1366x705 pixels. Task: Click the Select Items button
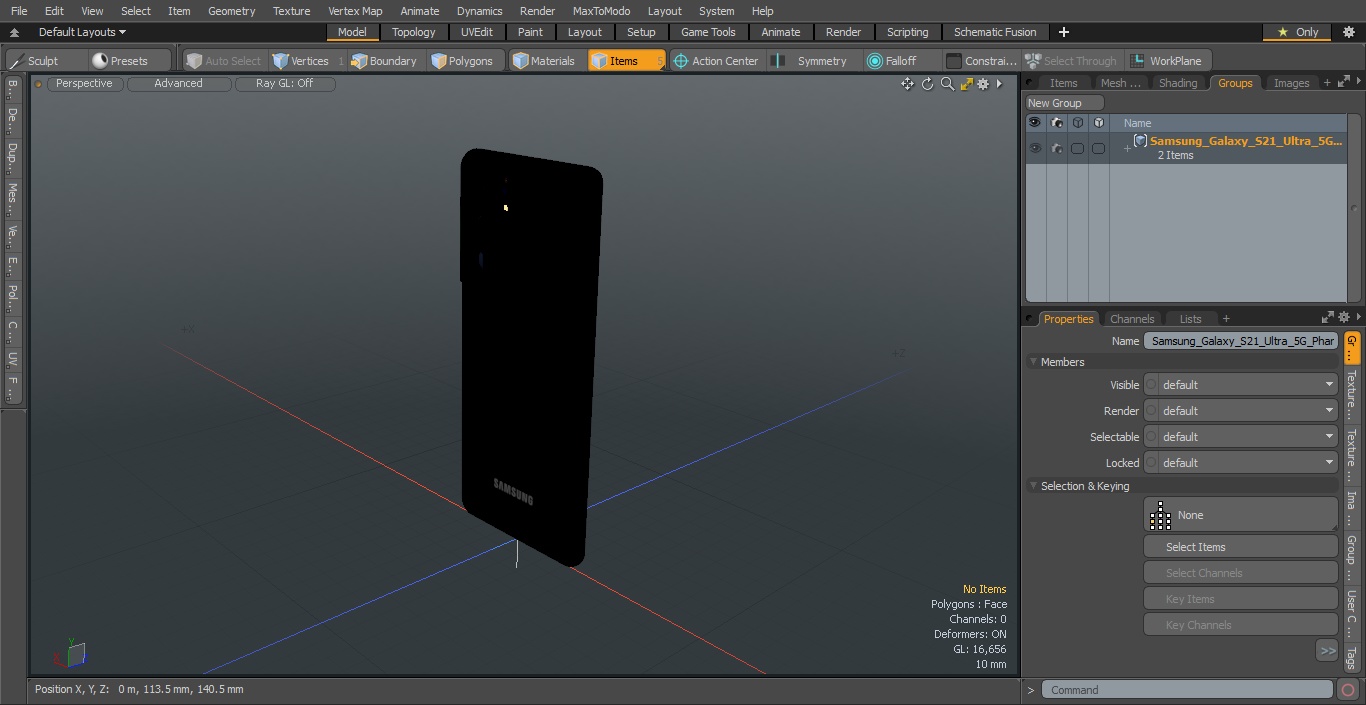point(1241,547)
